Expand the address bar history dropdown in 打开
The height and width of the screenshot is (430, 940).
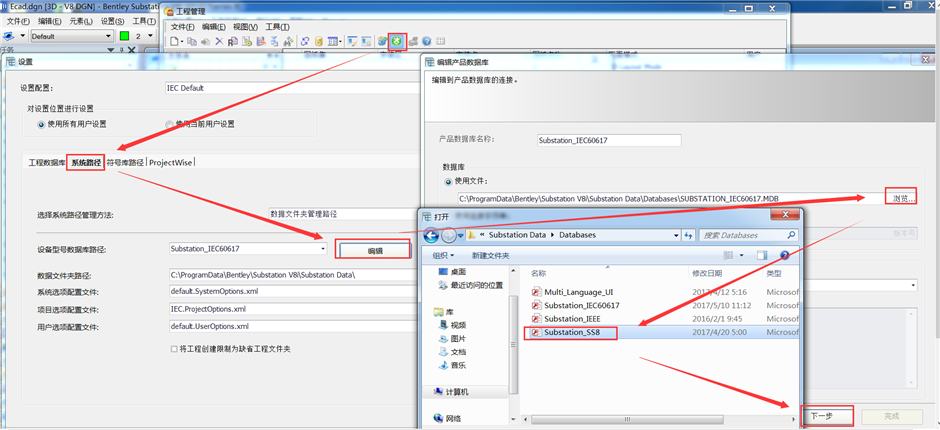677,235
